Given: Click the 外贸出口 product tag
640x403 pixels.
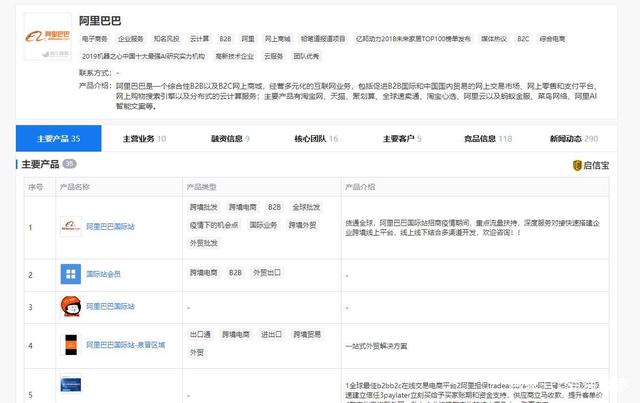Looking at the screenshot, I should point(267,272).
